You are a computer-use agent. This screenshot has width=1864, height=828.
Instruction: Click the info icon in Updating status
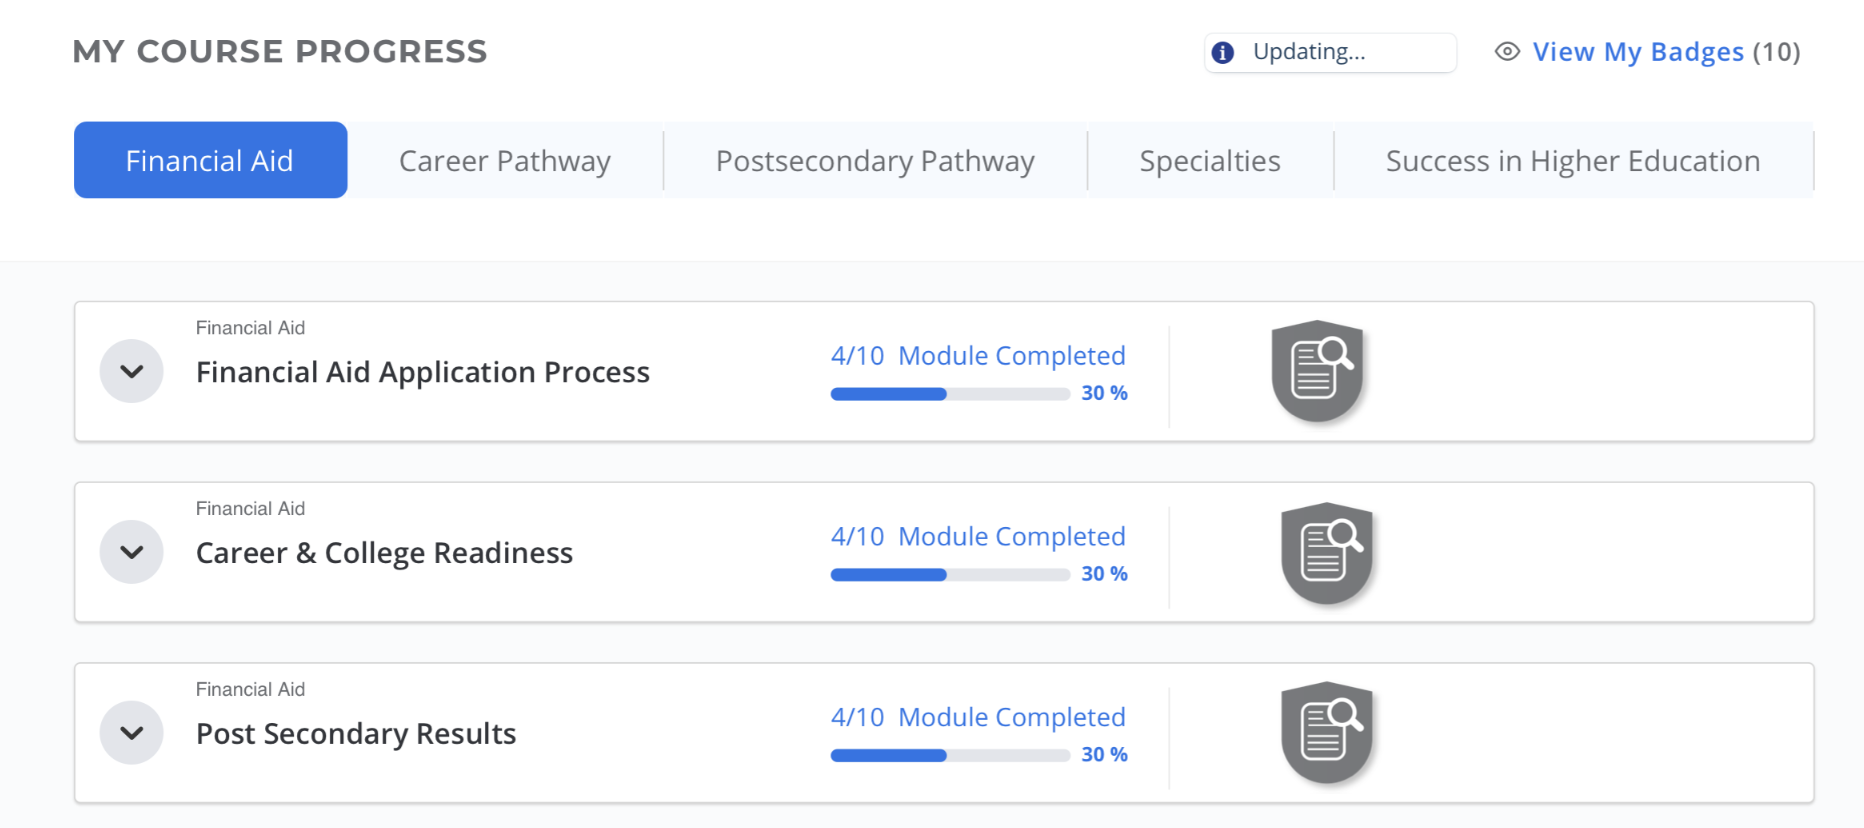tap(1223, 53)
